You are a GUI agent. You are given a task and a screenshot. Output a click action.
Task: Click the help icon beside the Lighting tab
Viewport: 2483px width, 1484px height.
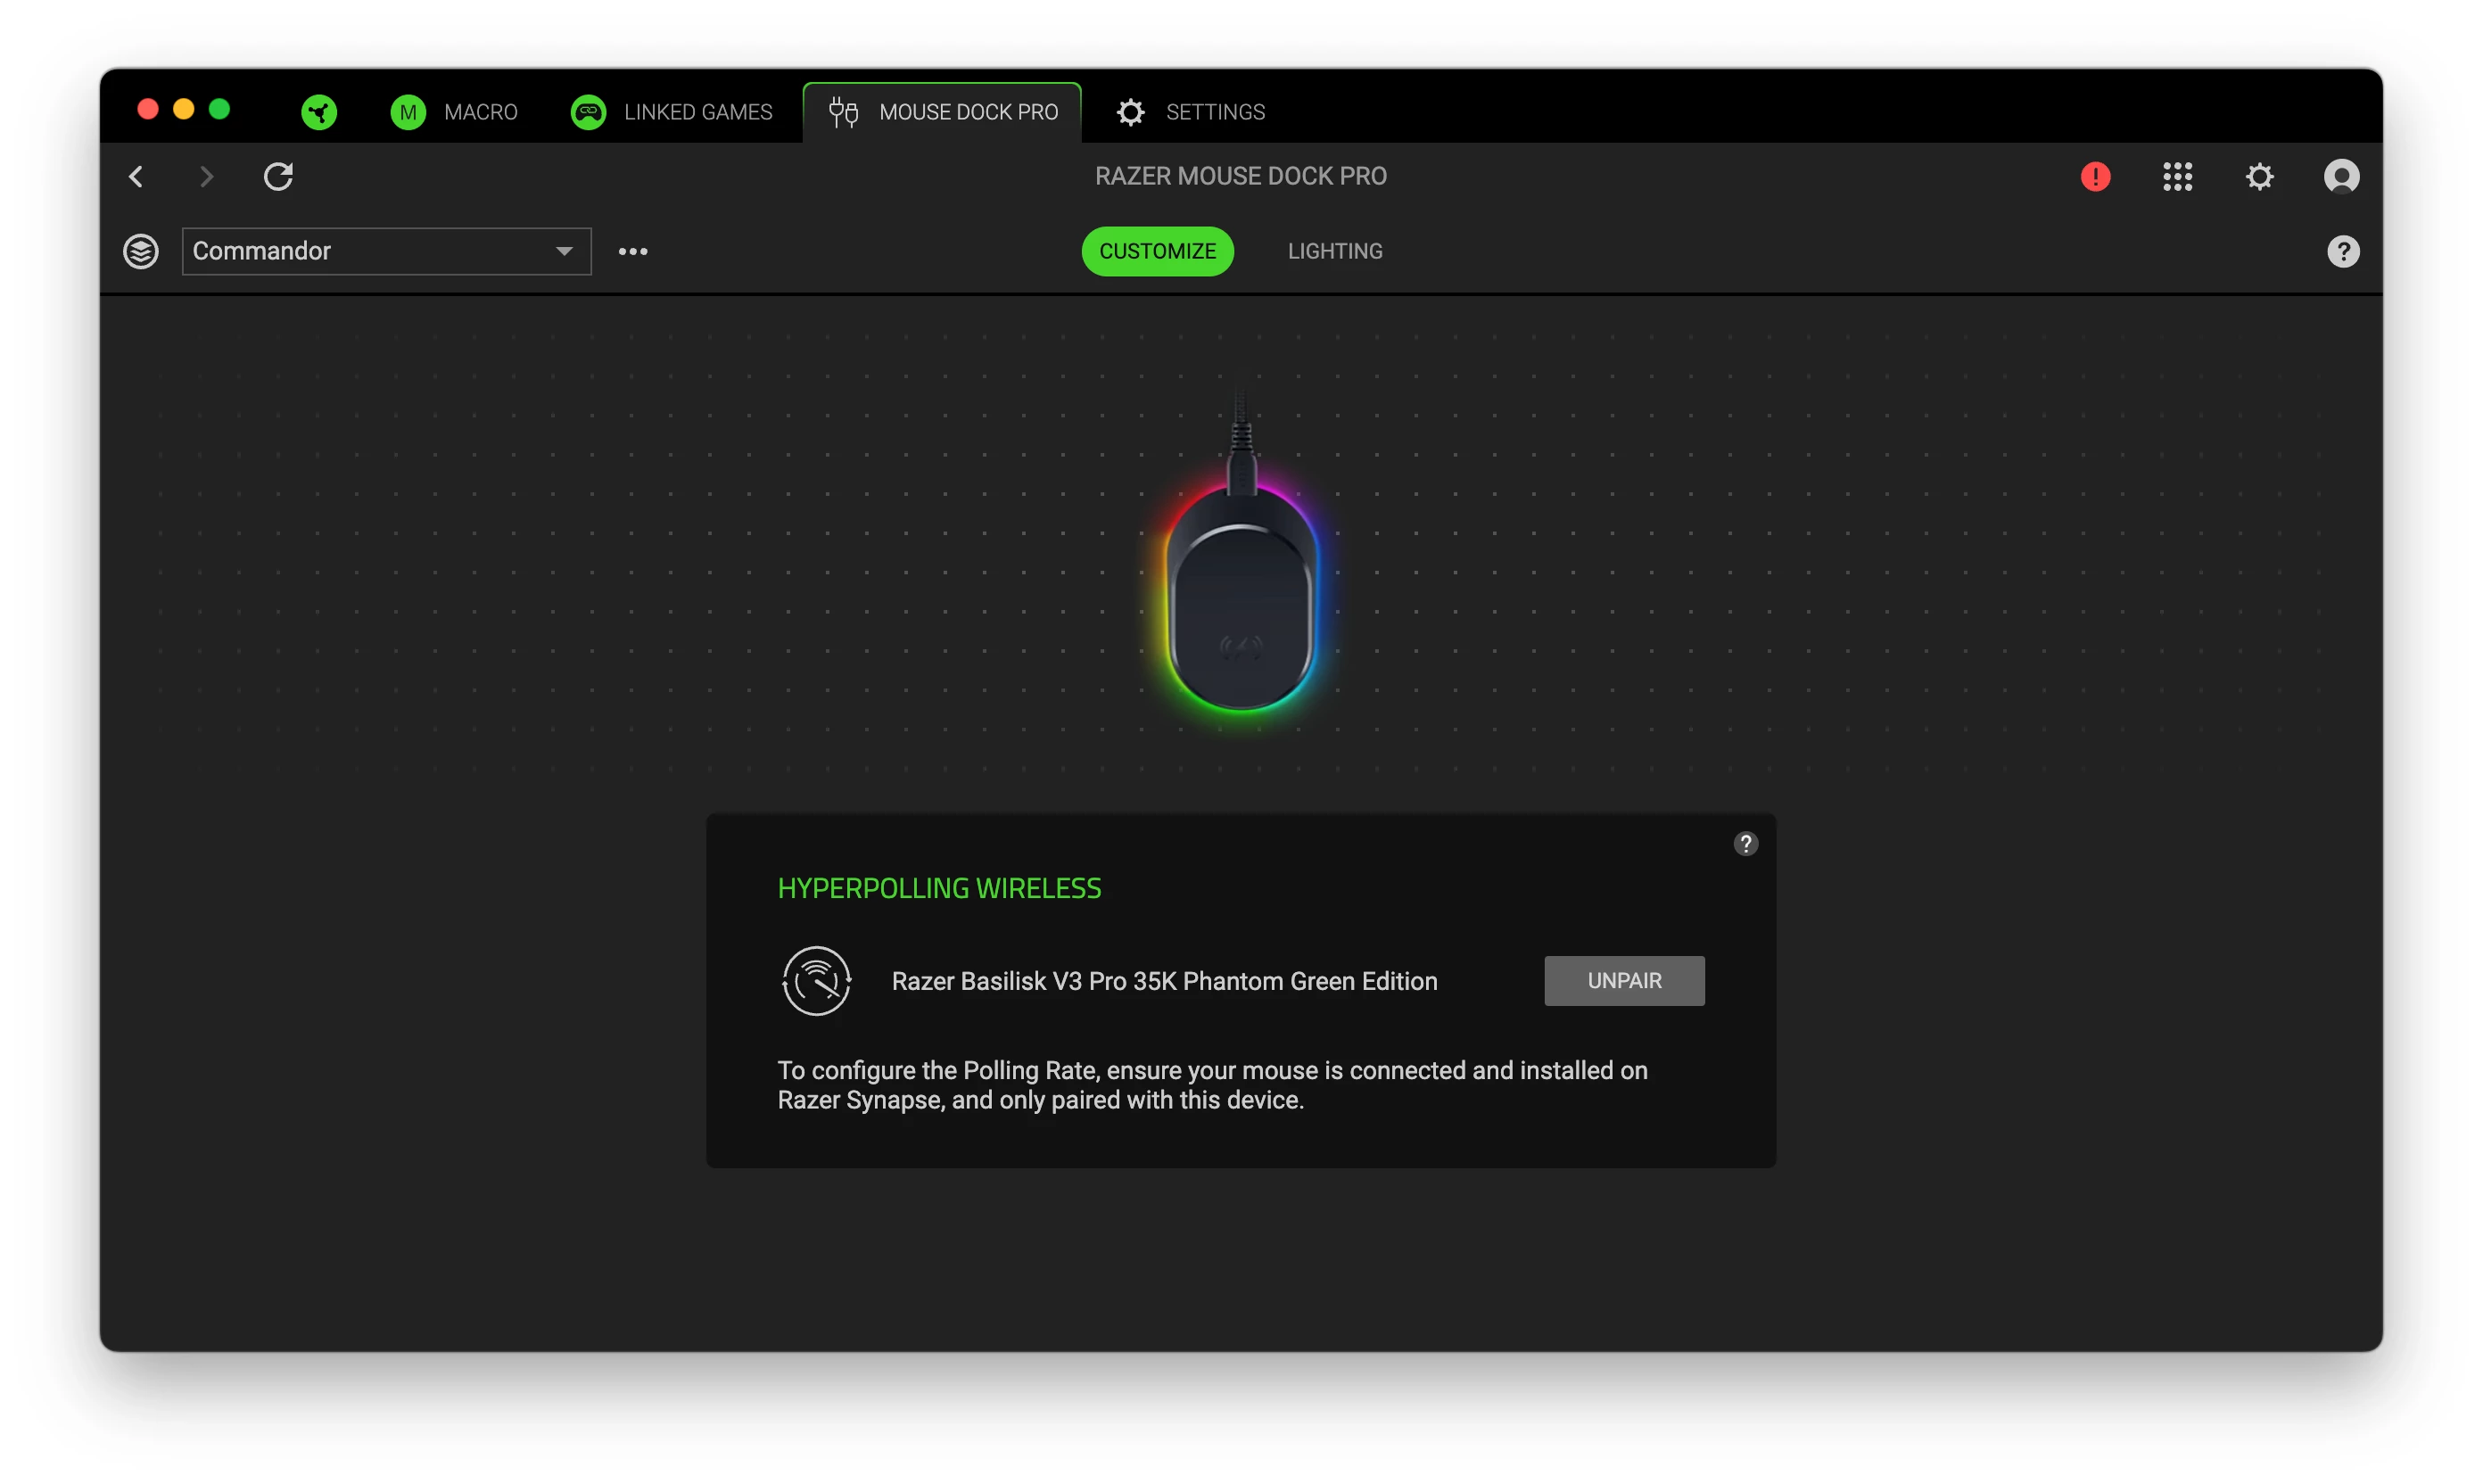[x=2342, y=251]
